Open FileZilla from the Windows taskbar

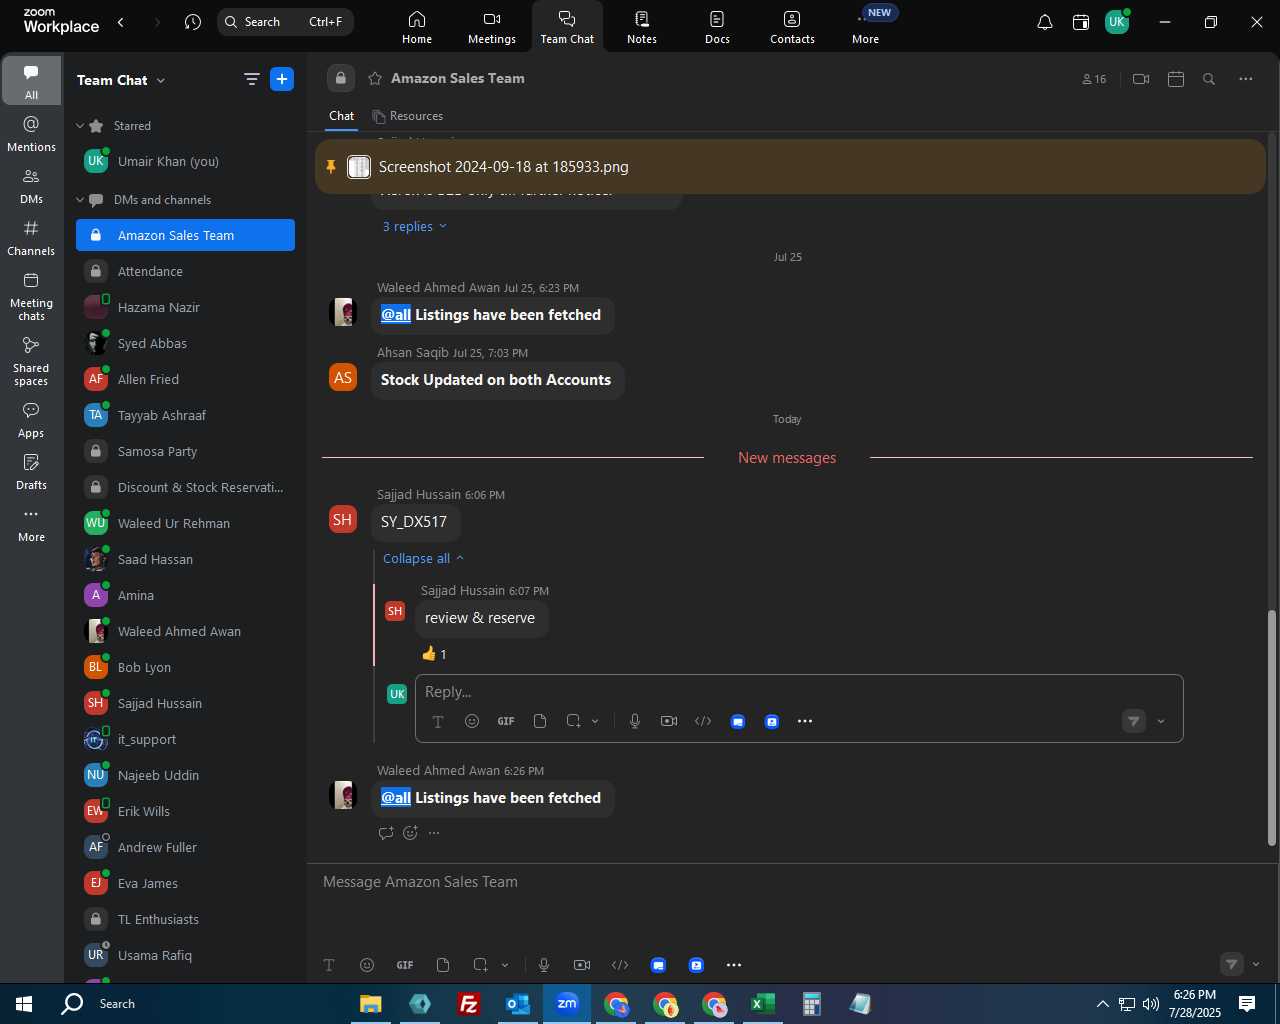click(x=468, y=1004)
